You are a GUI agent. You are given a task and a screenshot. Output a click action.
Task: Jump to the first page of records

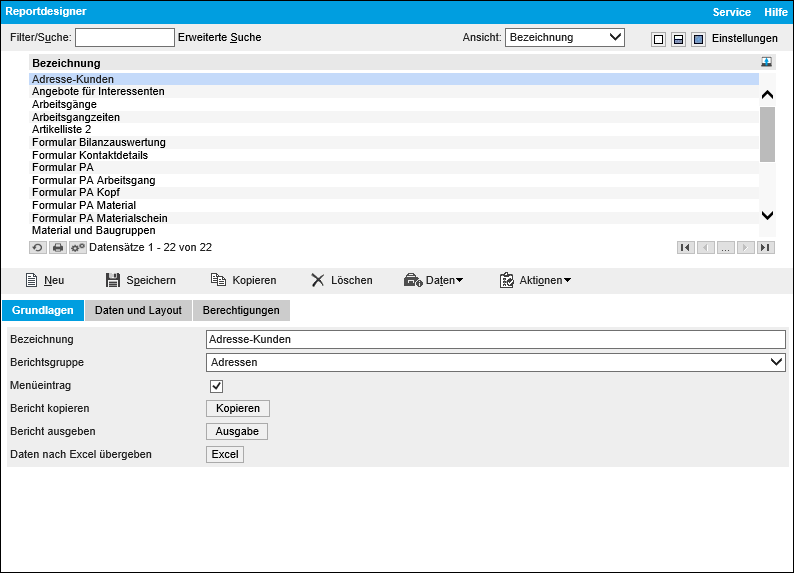tap(686, 248)
